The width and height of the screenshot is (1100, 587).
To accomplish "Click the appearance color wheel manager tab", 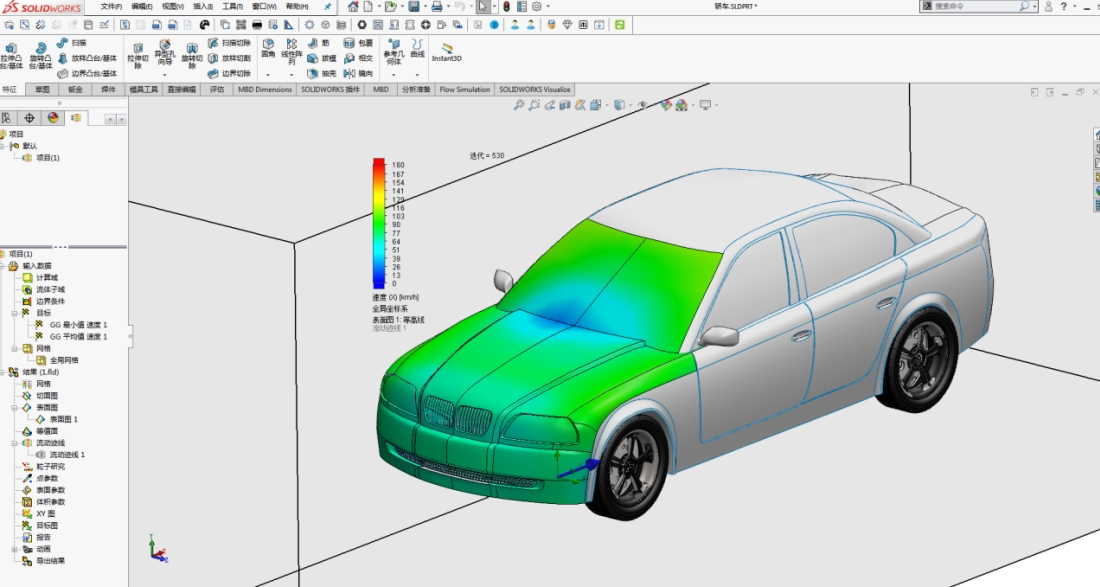I will click(x=53, y=118).
